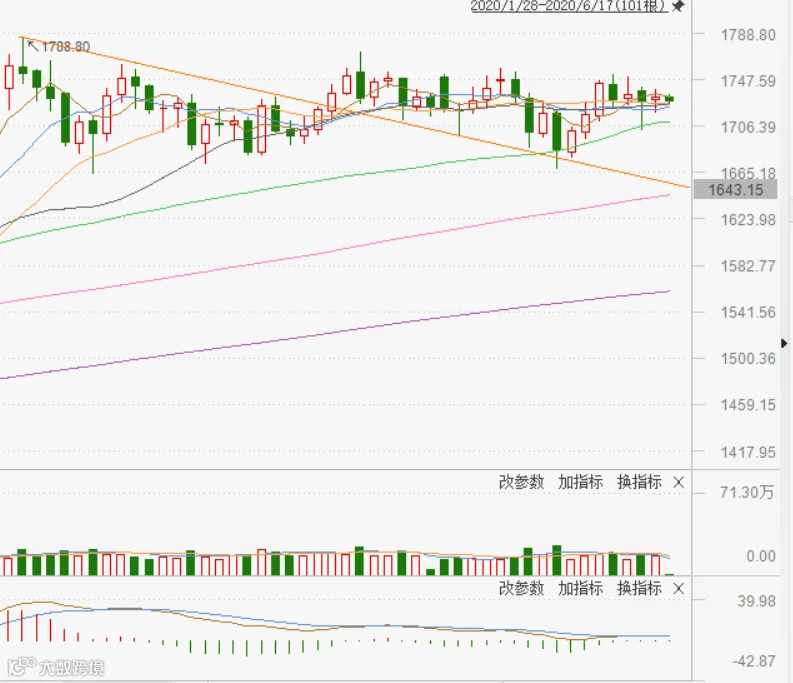Click the pin icon beside the date range

point(678,6)
